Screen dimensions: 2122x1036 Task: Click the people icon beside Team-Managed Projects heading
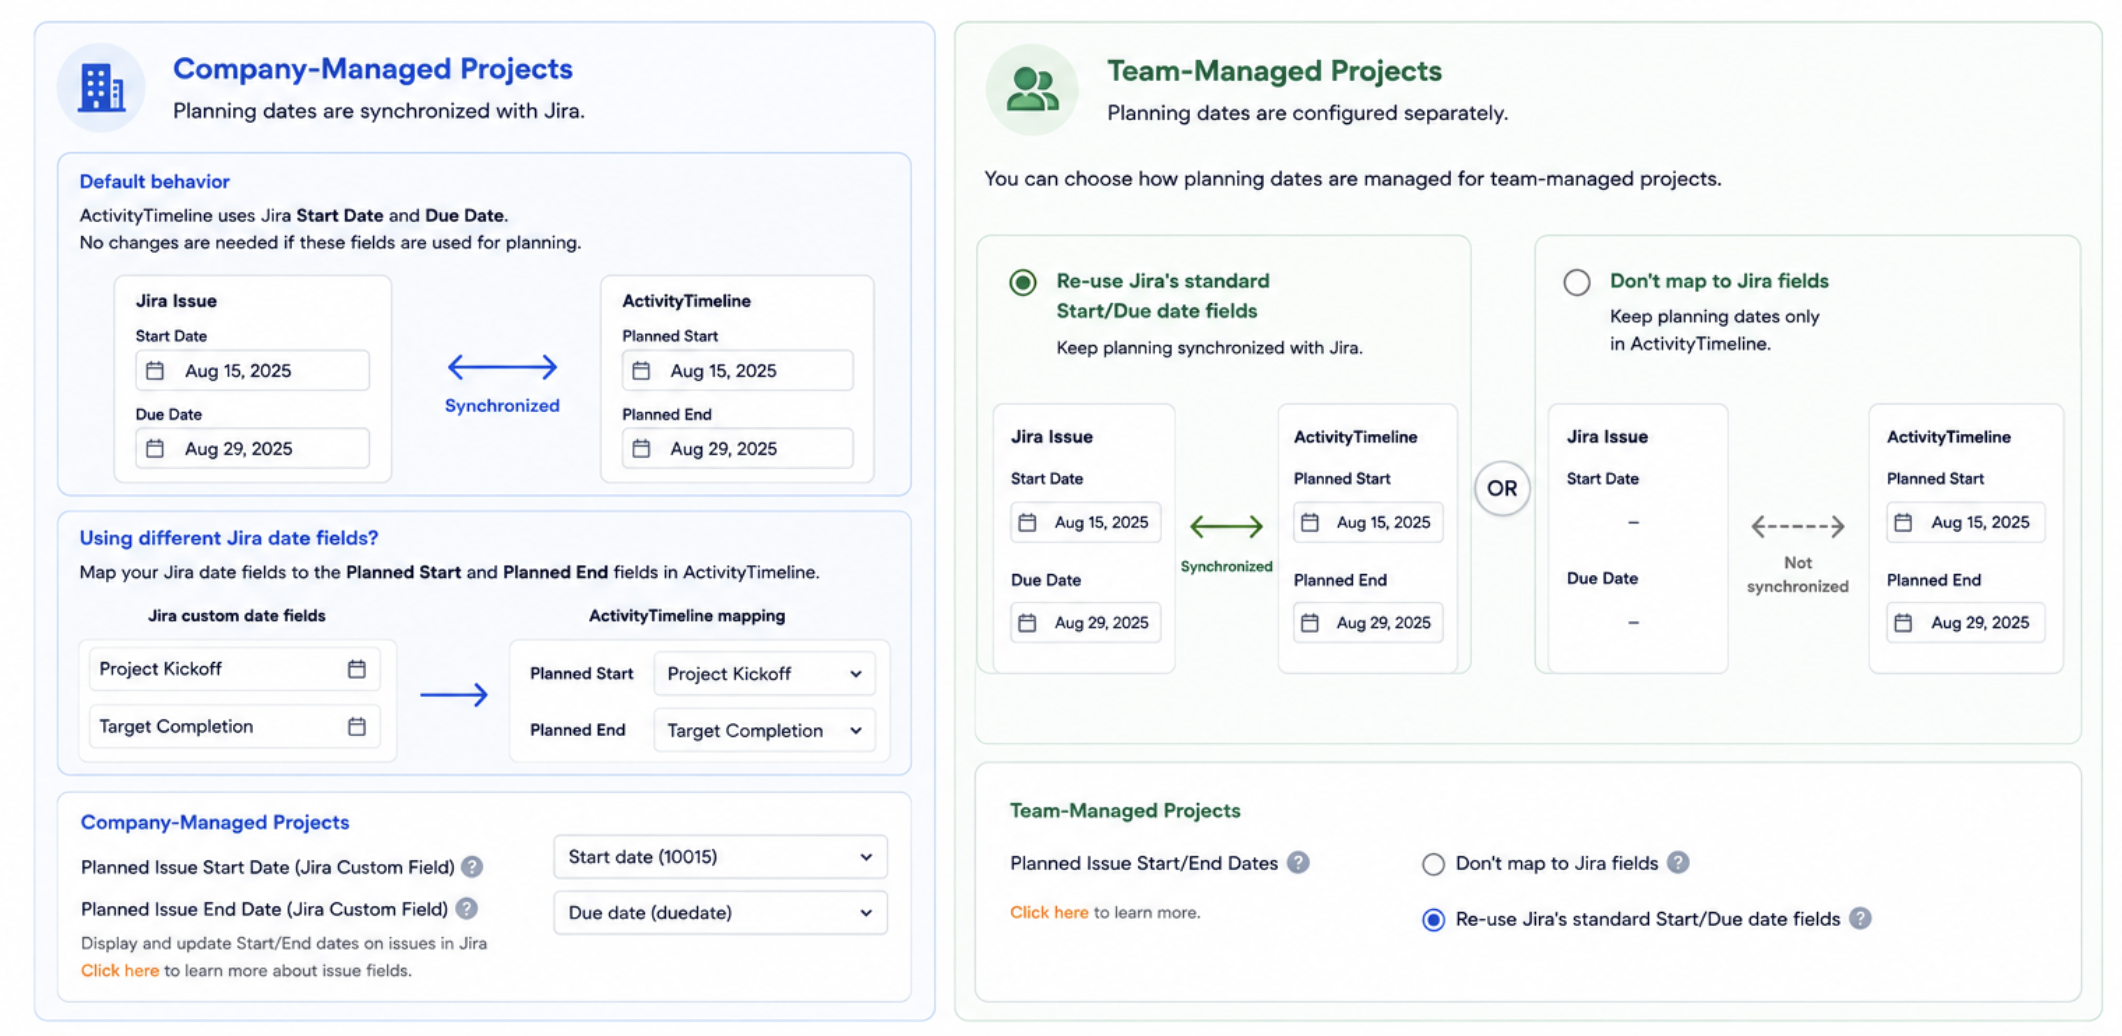point(1032,89)
